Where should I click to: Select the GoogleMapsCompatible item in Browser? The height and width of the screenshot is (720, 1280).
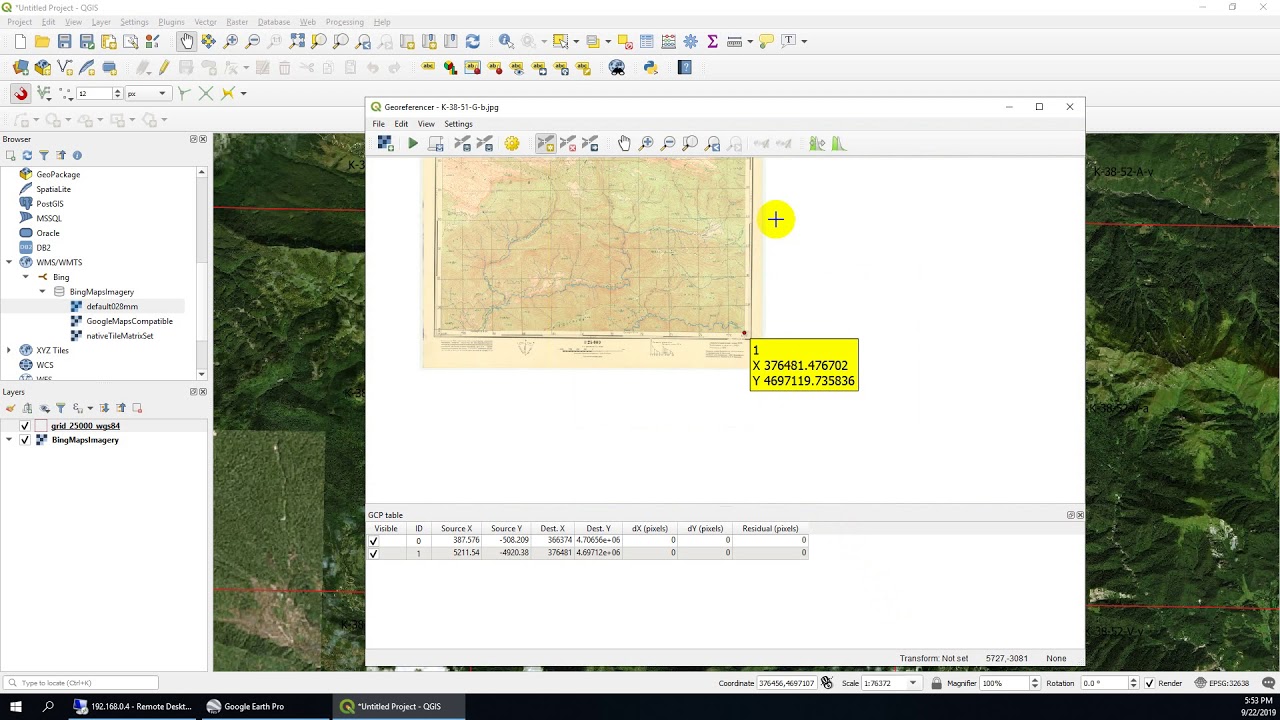coord(129,321)
